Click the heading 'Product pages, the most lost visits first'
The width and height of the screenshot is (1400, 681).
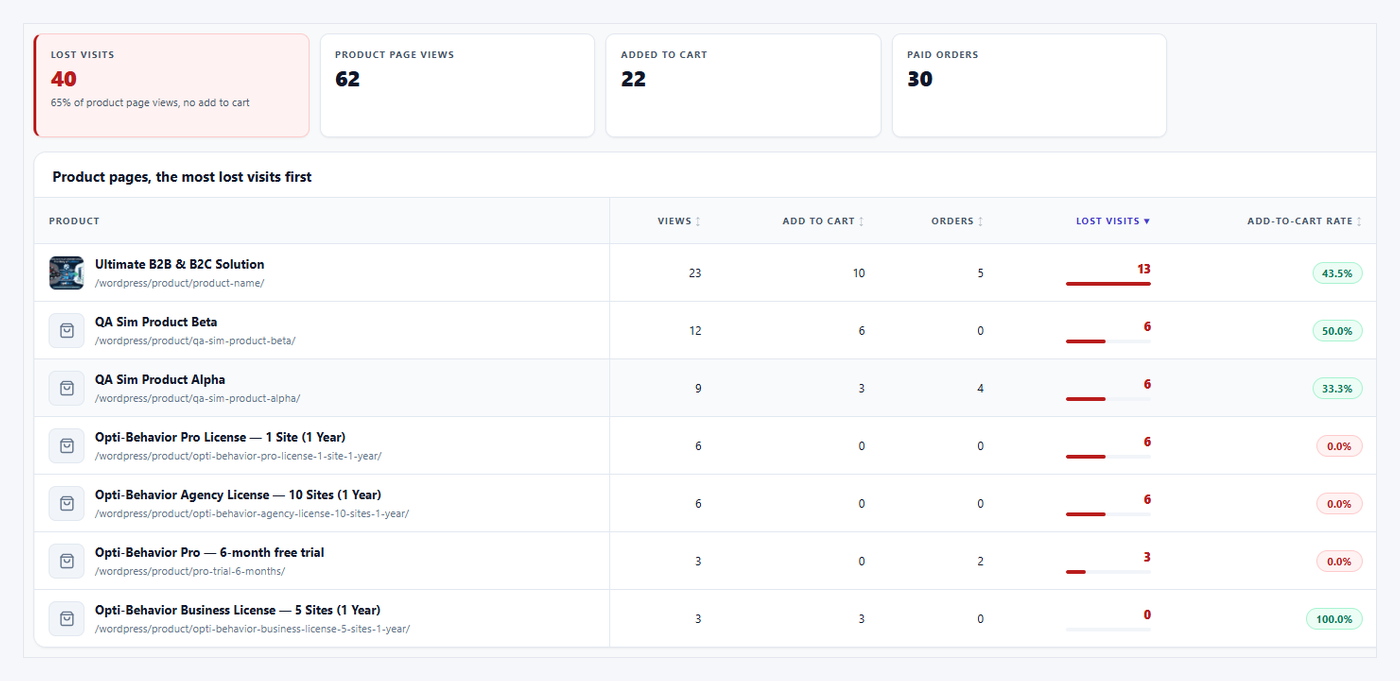click(x=182, y=177)
